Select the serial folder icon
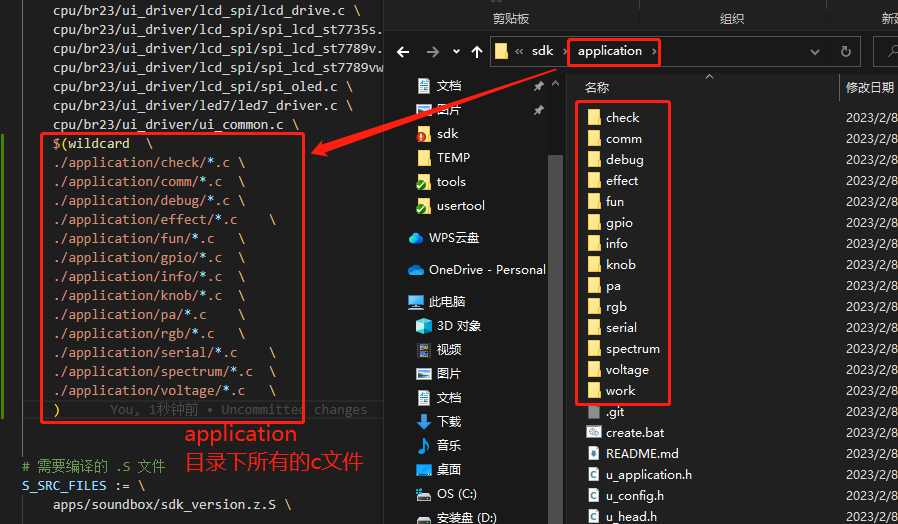Viewport: 898px width, 524px height. point(594,328)
